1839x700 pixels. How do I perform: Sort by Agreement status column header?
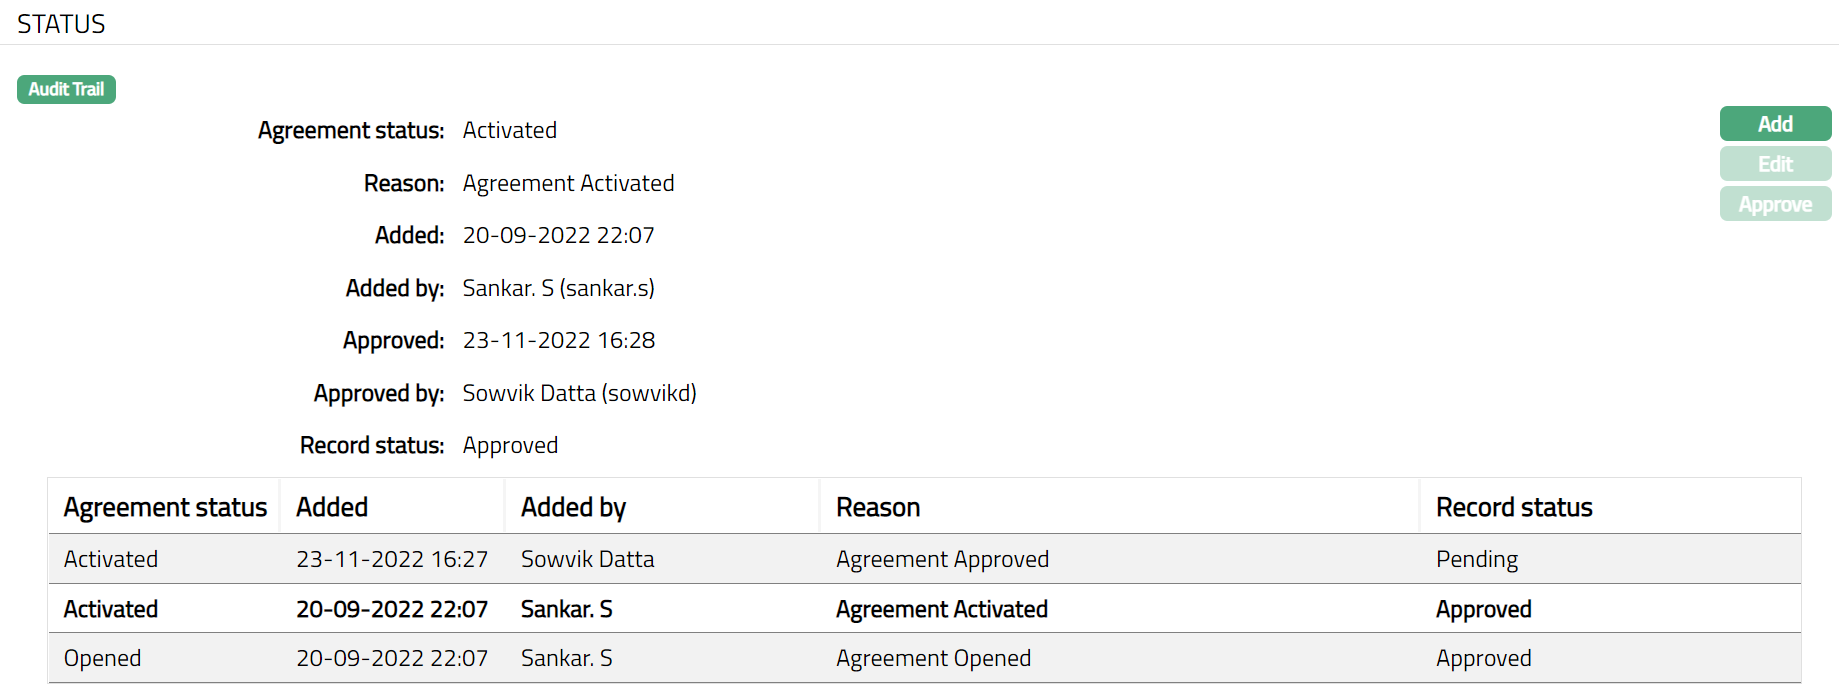click(165, 508)
